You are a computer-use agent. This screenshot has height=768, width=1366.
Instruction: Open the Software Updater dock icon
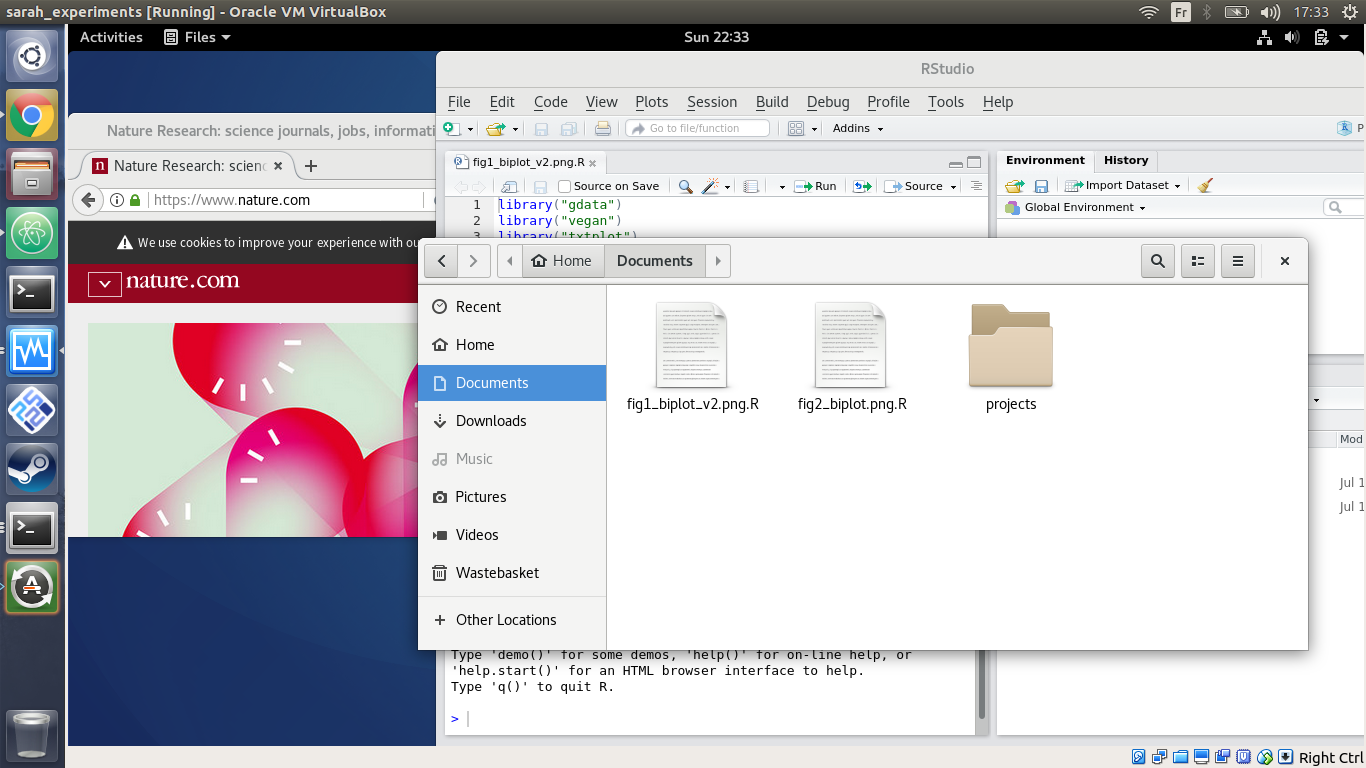pos(32,587)
